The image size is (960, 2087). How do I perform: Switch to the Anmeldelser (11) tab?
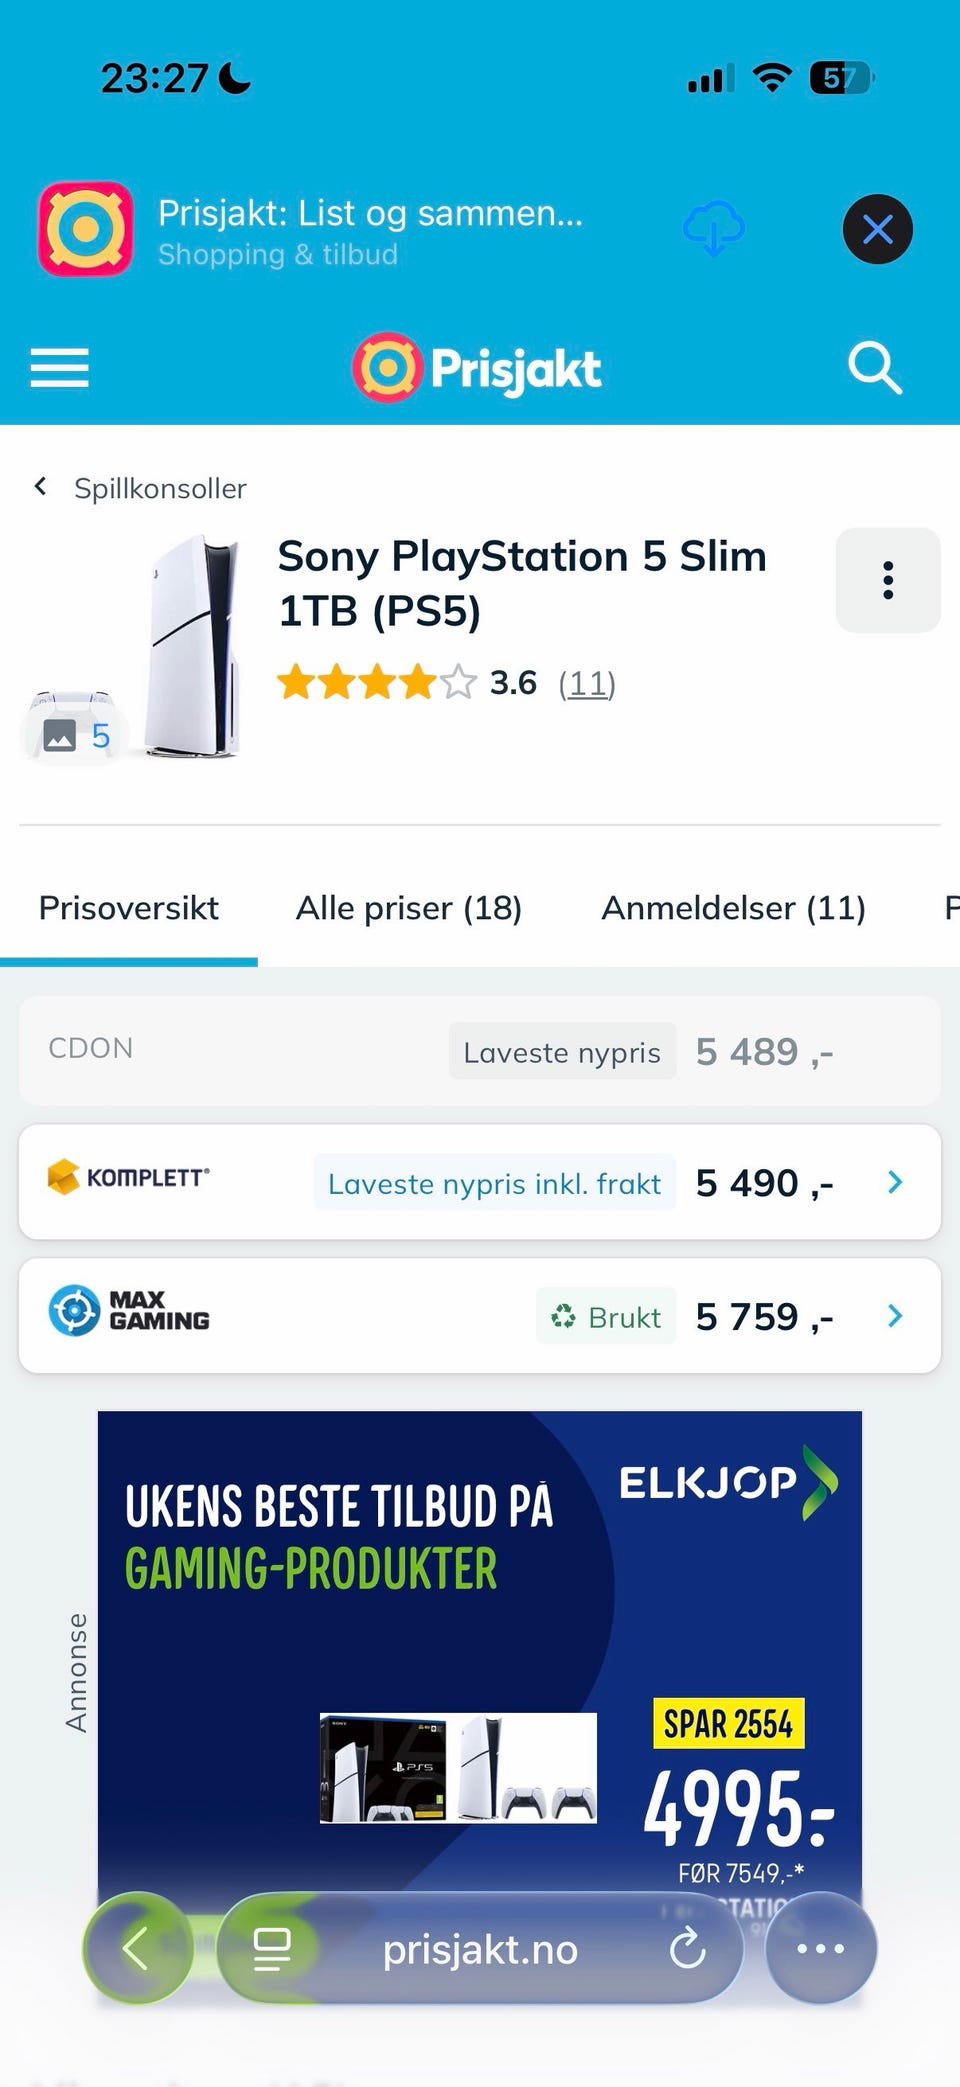click(x=733, y=908)
